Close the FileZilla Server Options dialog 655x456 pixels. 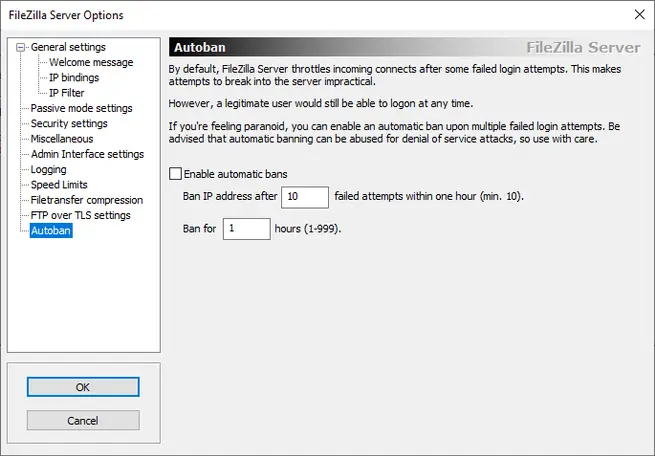pyautogui.click(x=639, y=15)
